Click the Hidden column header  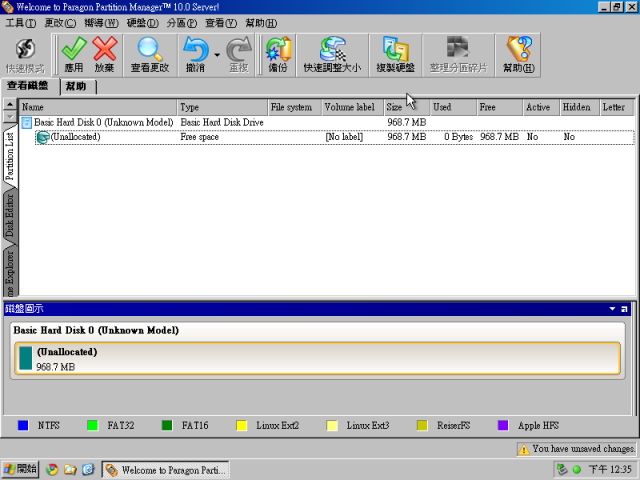pos(580,107)
